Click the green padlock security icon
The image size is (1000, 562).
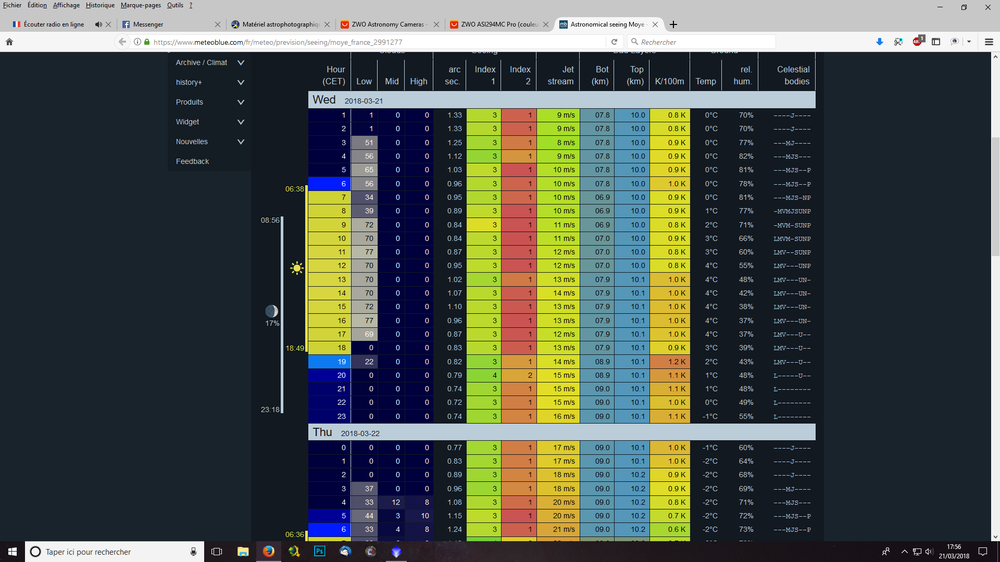(x=147, y=42)
